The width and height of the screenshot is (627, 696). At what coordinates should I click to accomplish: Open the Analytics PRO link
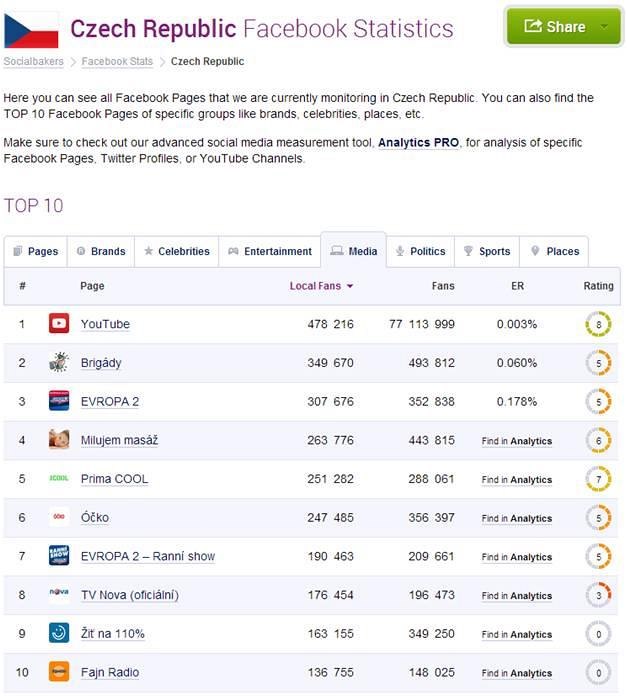pos(418,143)
